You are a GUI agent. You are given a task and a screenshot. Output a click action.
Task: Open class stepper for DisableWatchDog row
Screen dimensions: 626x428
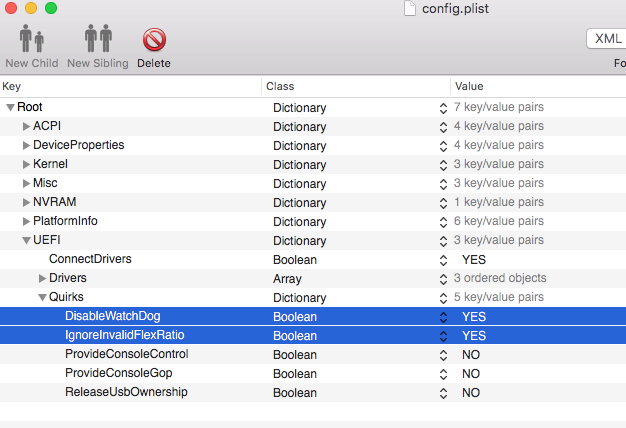coord(443,317)
